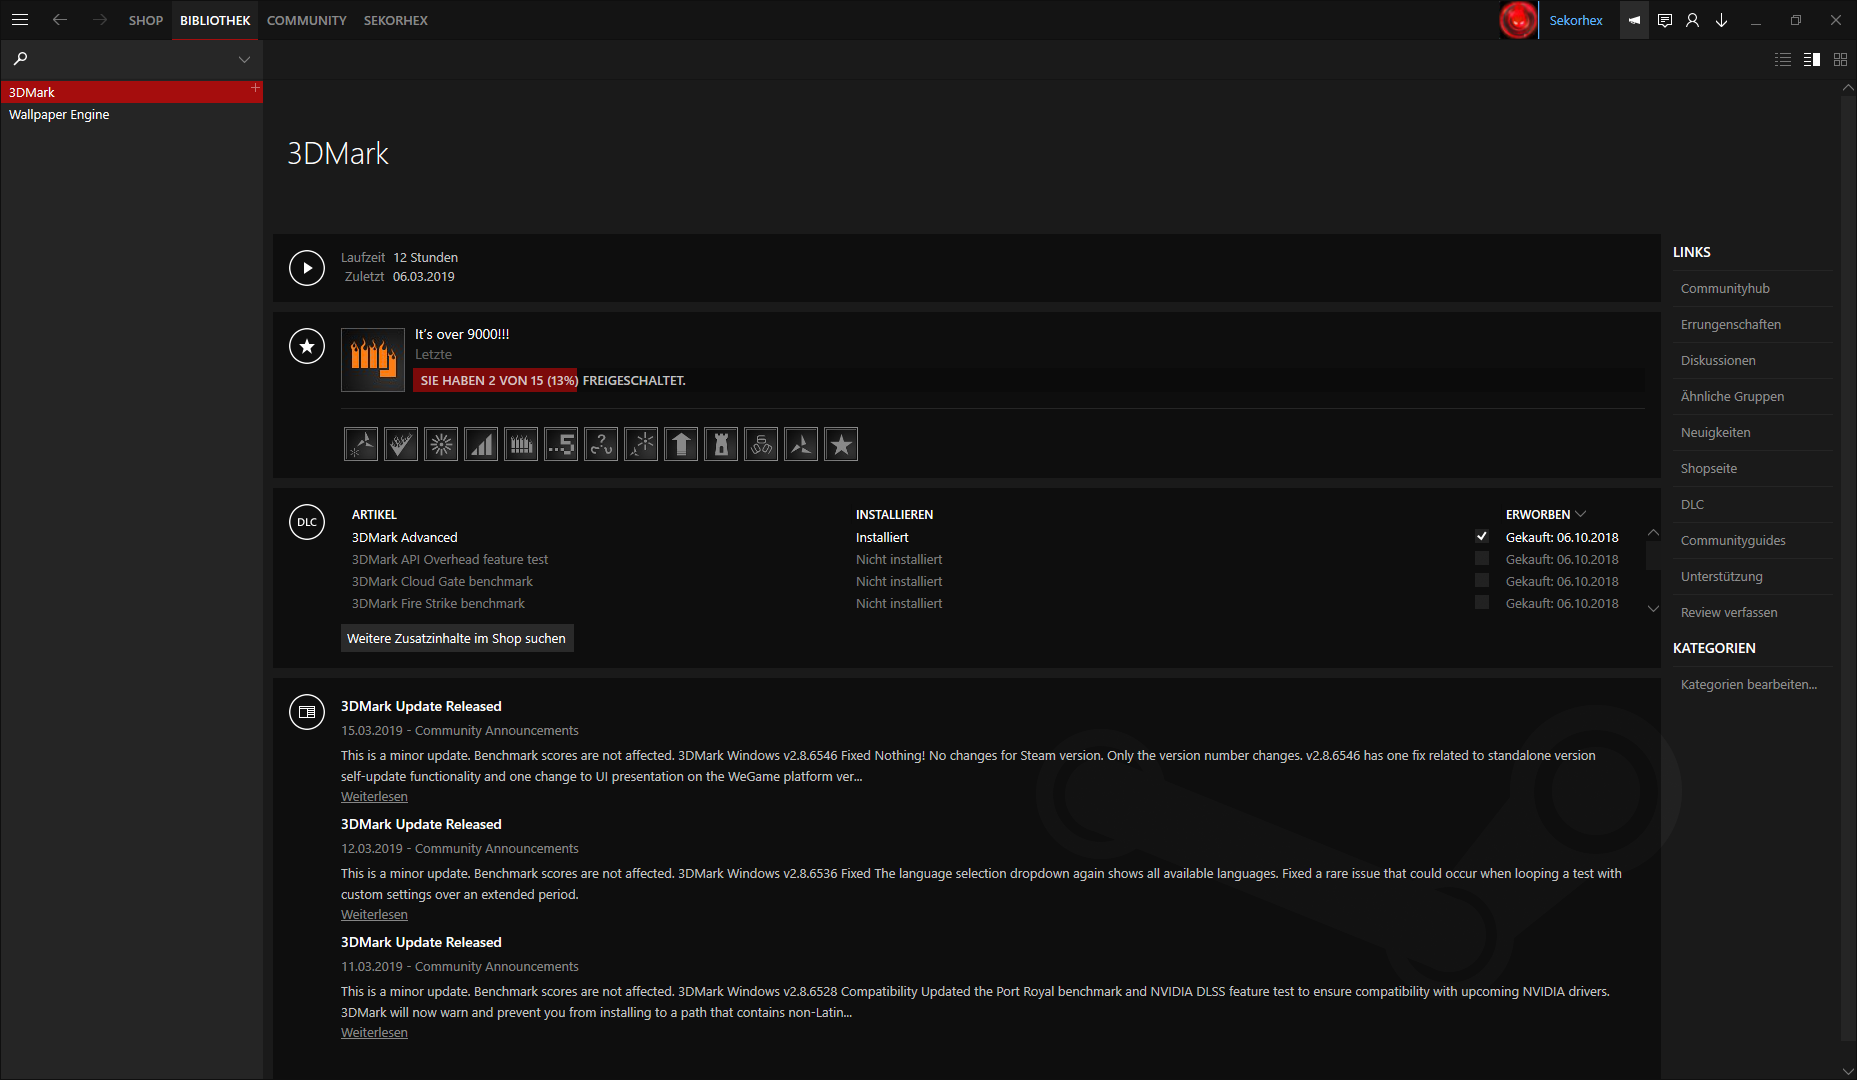Switch library to detail view
Screen dimensions: 1857x1080
click(1812, 60)
